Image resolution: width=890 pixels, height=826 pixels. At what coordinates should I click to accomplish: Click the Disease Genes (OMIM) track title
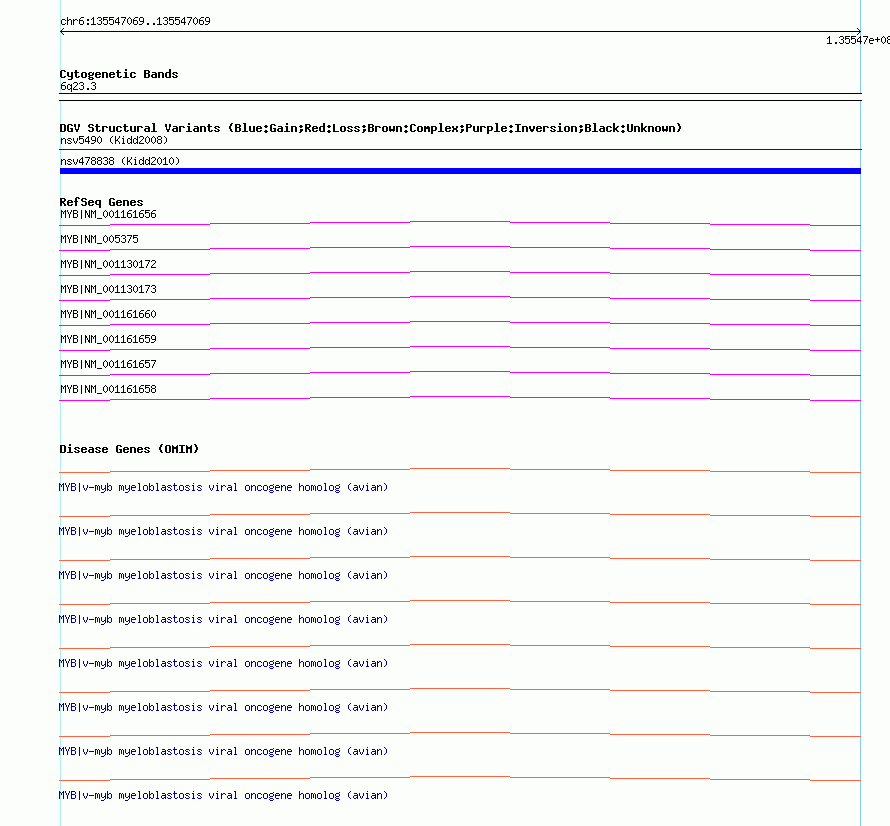129,449
